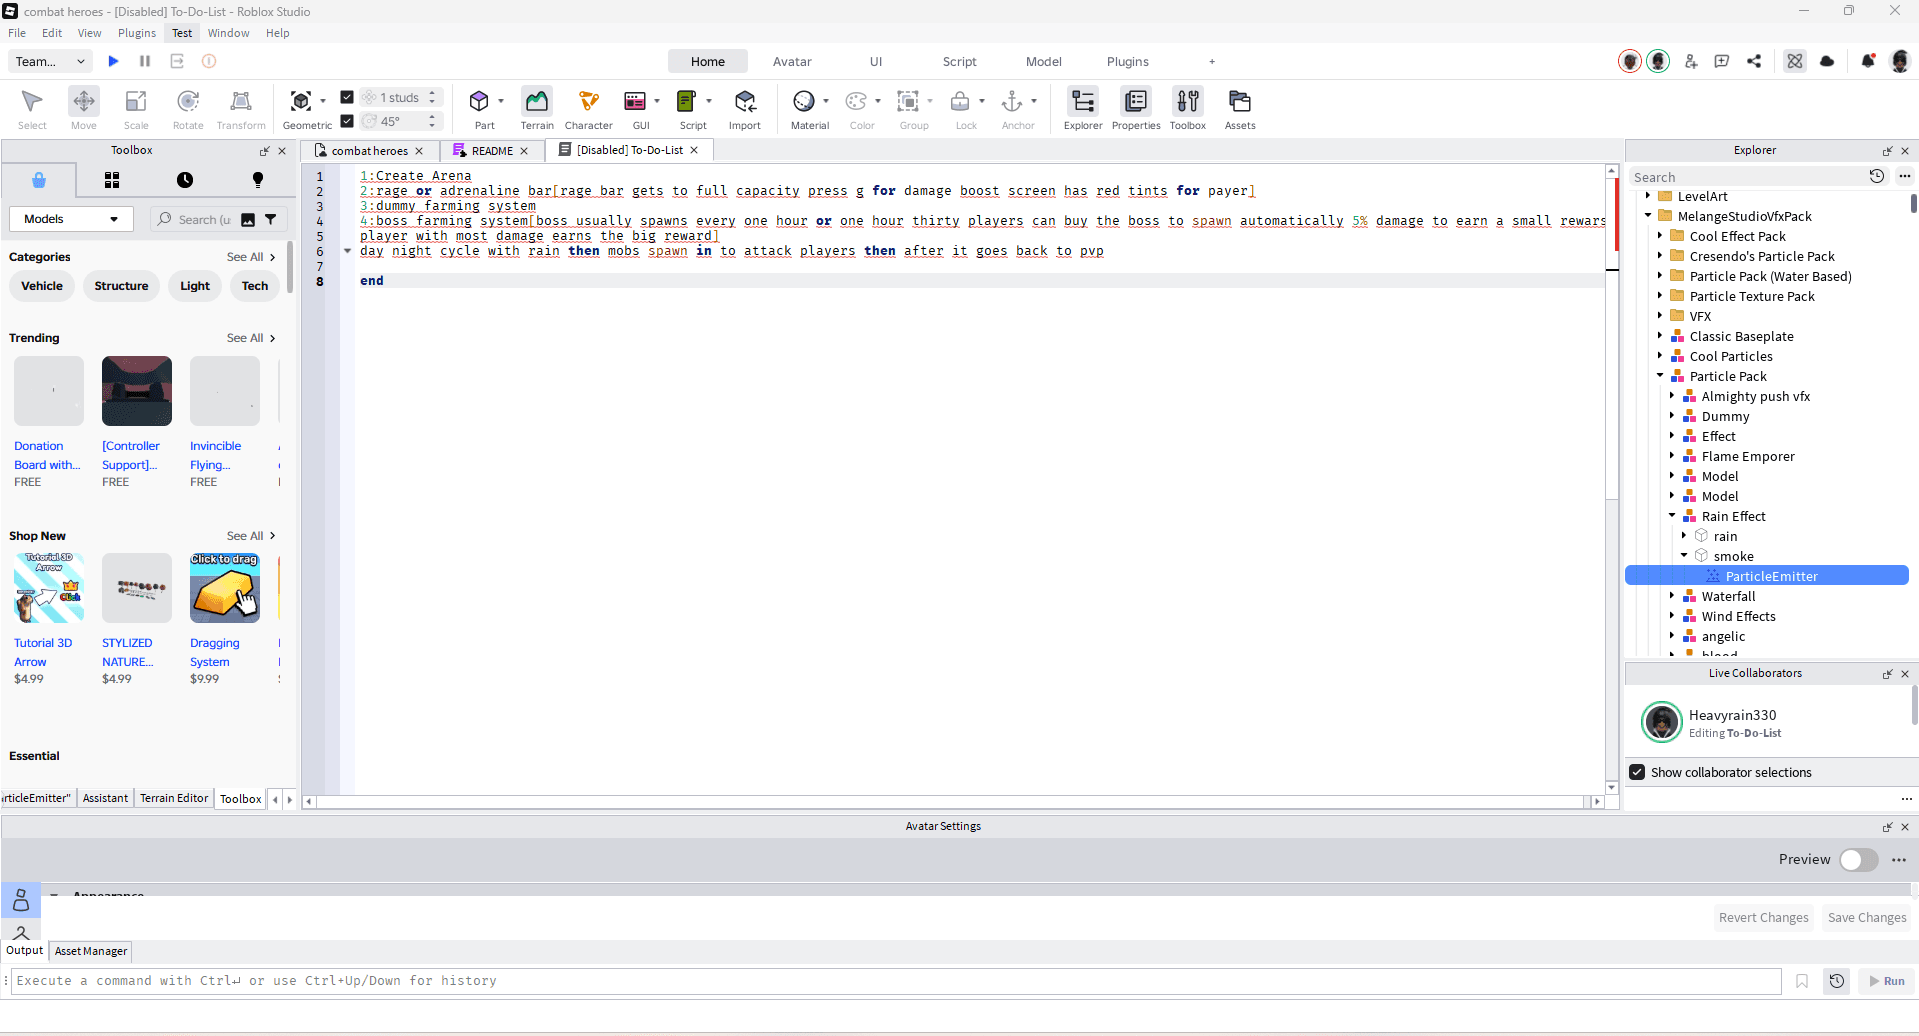The width and height of the screenshot is (1919, 1036).
Task: Open the Toolbox search filter icon
Action: click(270, 219)
